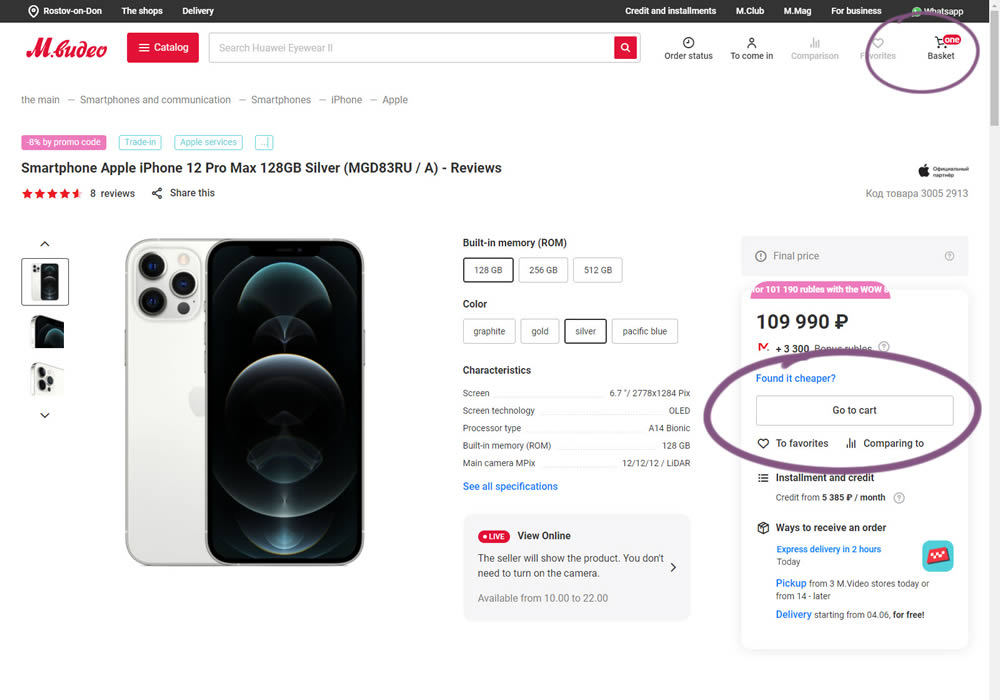Expand the View Online live panel arrow
The width and height of the screenshot is (1000, 700).
point(673,567)
